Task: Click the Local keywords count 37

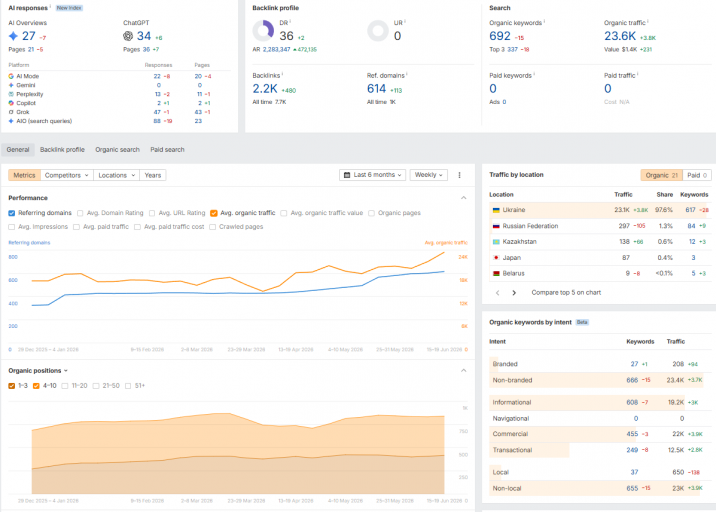Action: tap(634, 472)
